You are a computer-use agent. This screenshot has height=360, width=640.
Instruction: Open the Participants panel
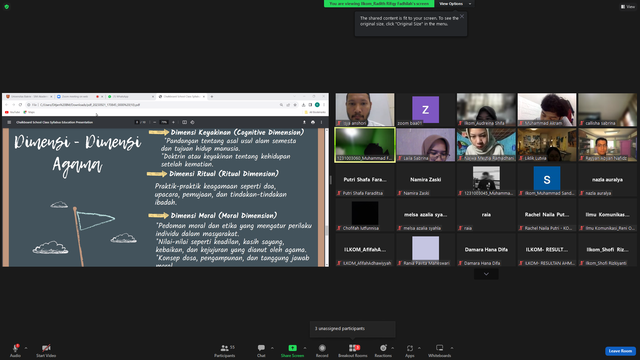(224, 350)
